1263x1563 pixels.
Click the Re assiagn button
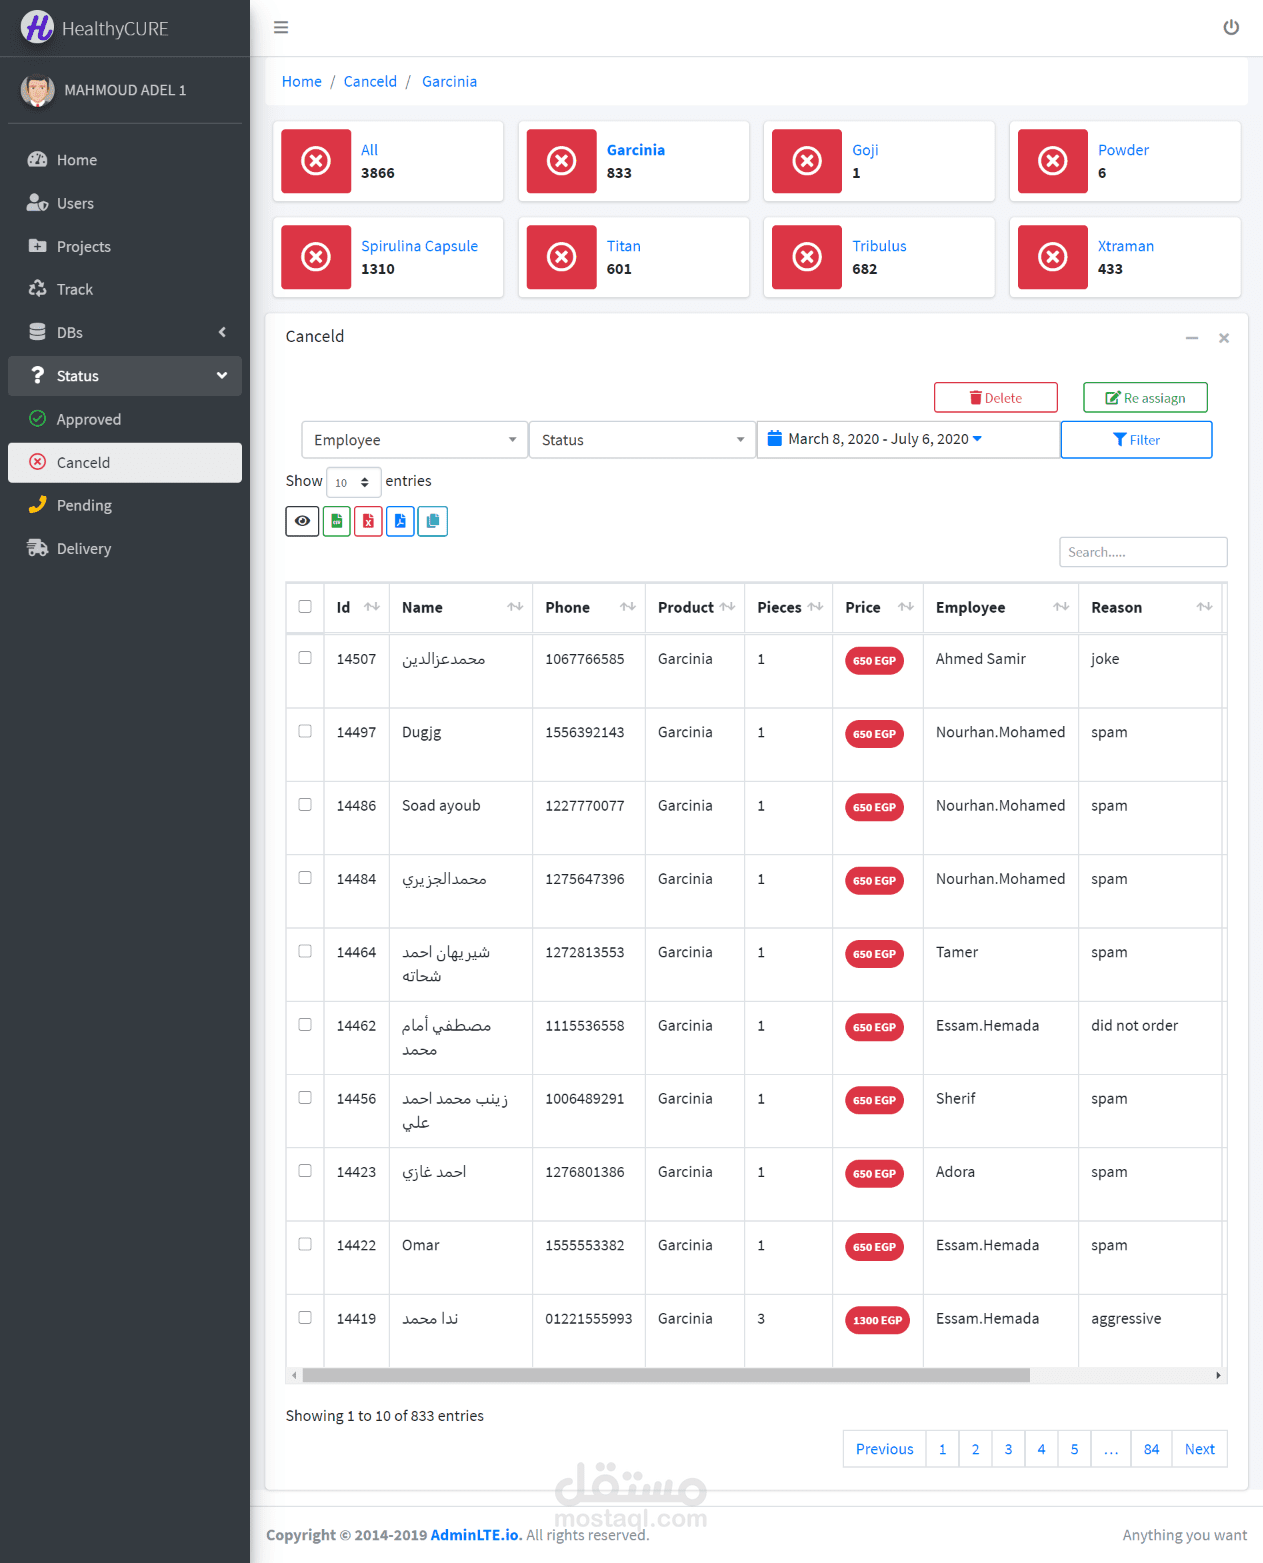(x=1145, y=397)
